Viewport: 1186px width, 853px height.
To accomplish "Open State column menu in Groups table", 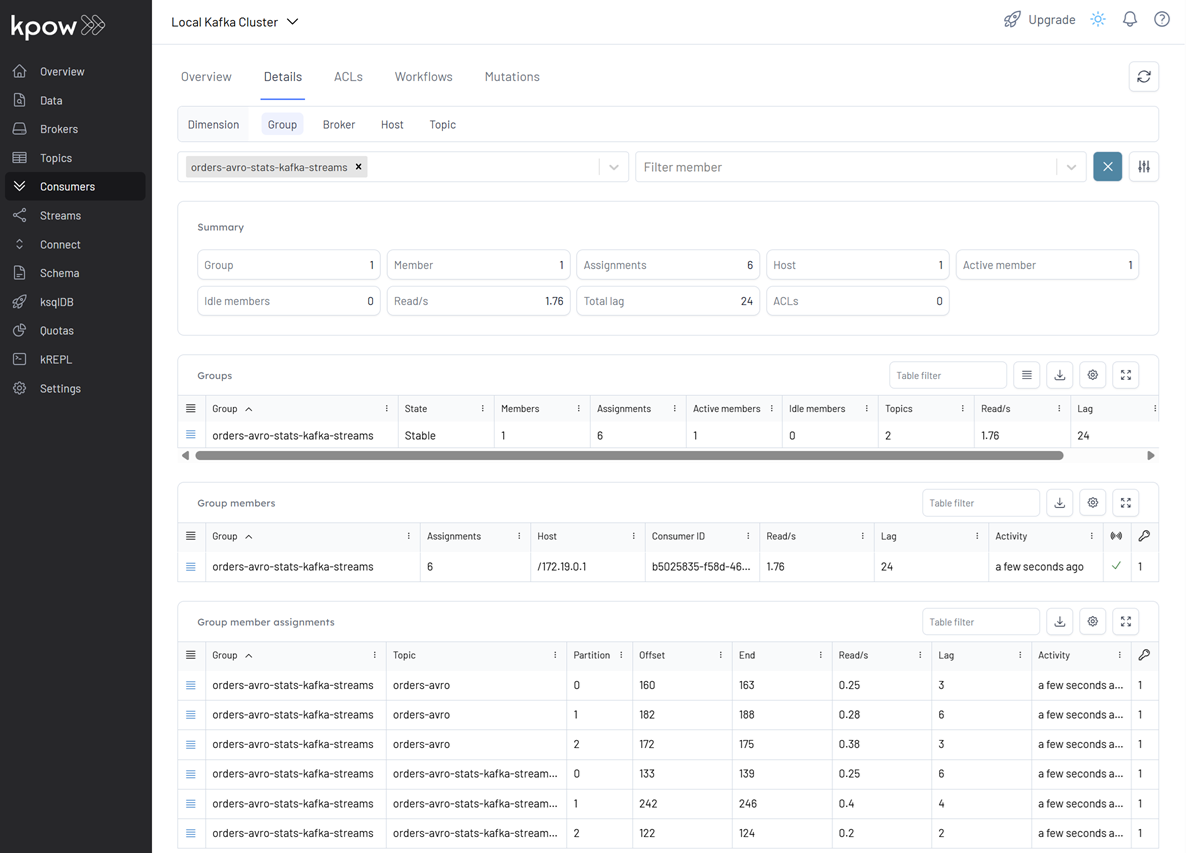I will coord(483,408).
